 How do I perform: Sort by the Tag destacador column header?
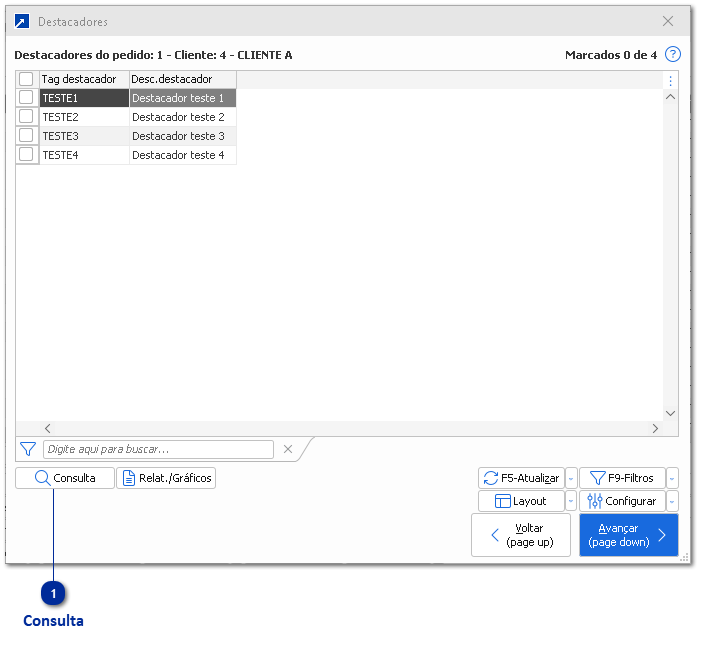pos(85,79)
